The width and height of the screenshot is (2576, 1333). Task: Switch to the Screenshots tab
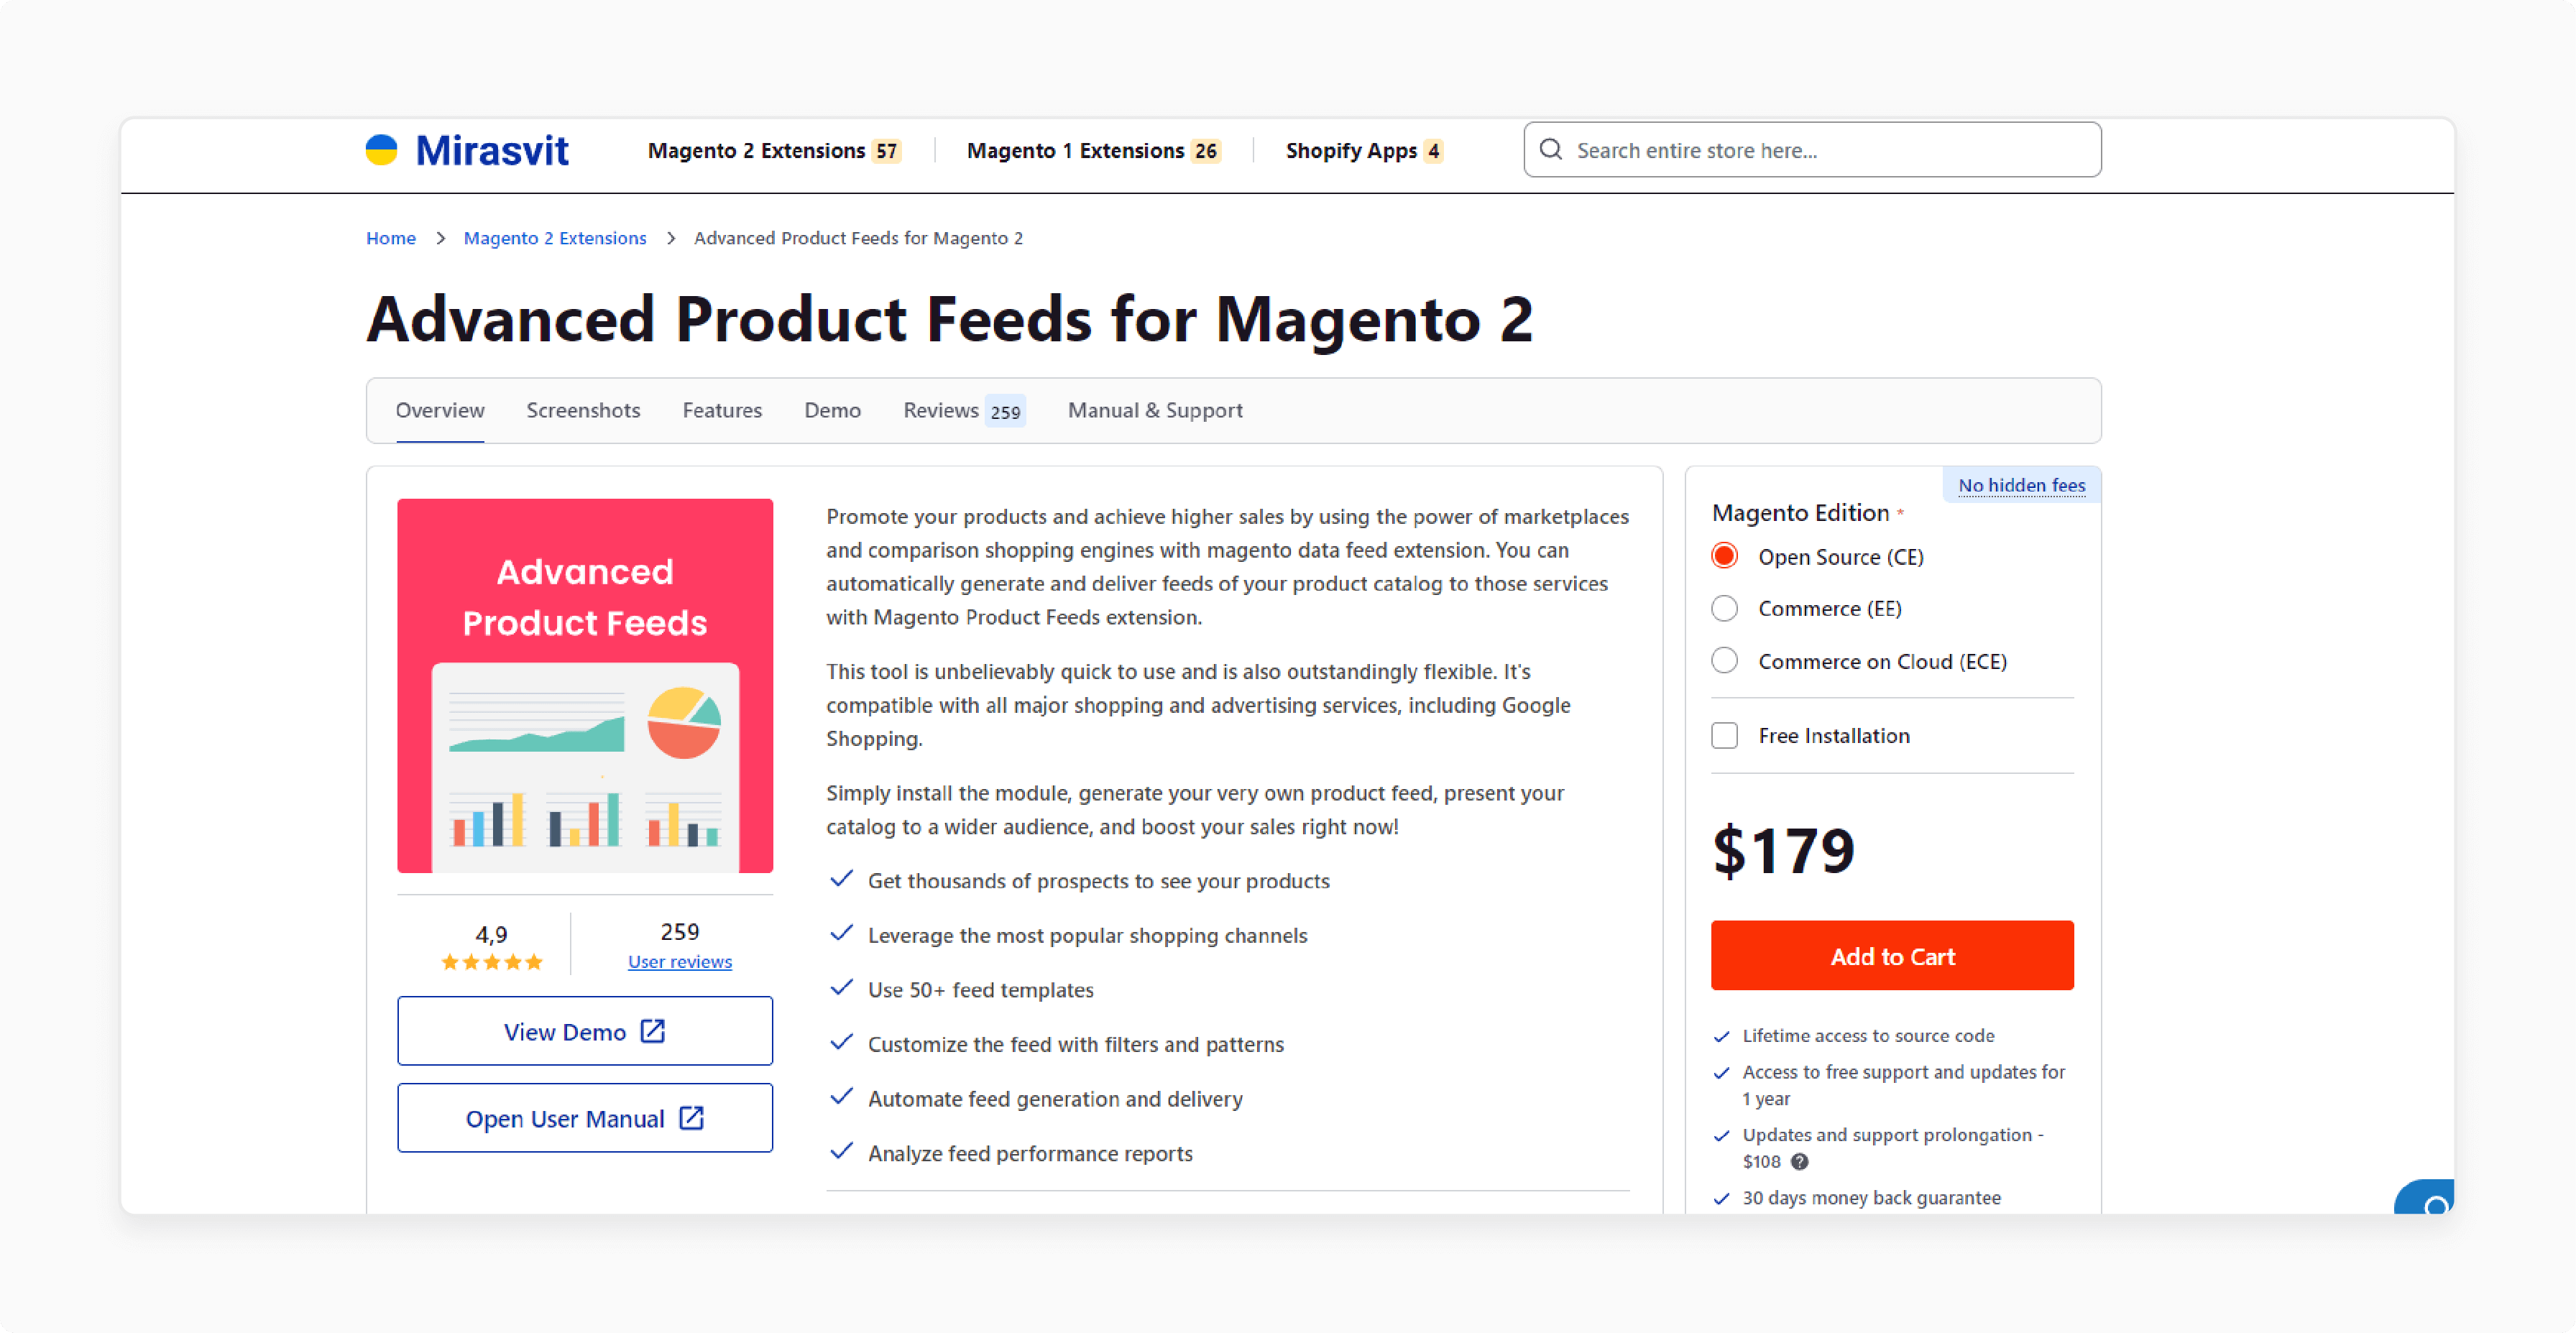[x=583, y=410]
